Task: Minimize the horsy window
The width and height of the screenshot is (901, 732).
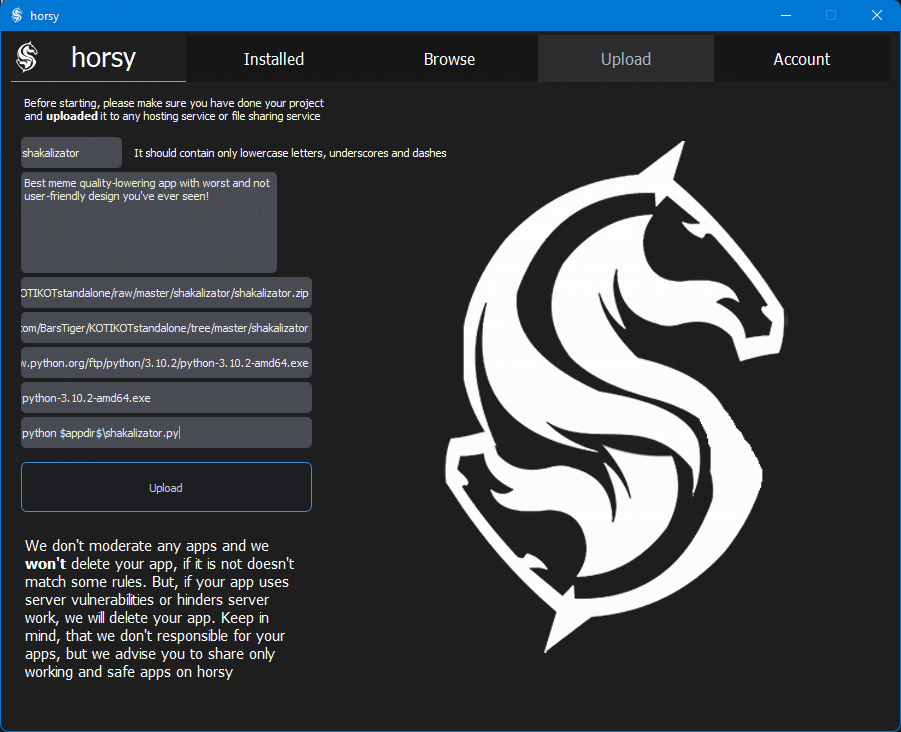Action: coord(785,15)
